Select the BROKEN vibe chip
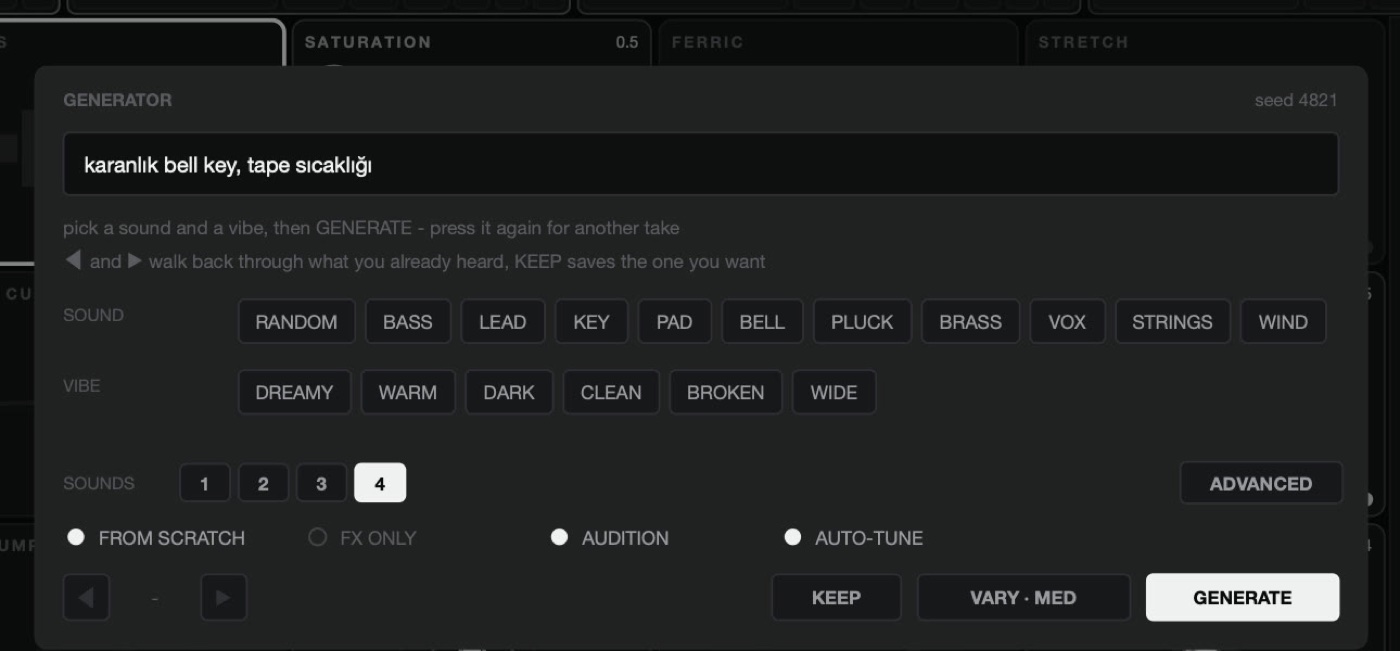Image resolution: width=1400 pixels, height=651 pixels. pyautogui.click(x=725, y=392)
